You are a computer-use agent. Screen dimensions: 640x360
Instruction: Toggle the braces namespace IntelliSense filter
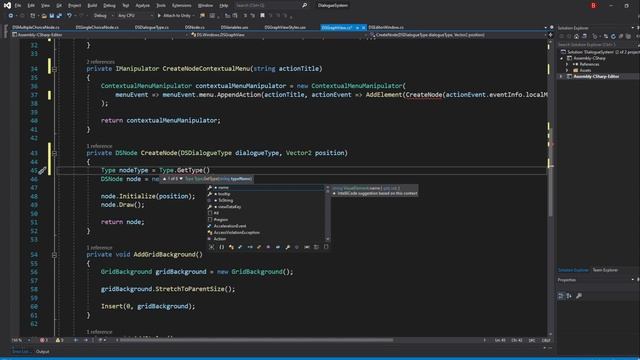point(222,247)
